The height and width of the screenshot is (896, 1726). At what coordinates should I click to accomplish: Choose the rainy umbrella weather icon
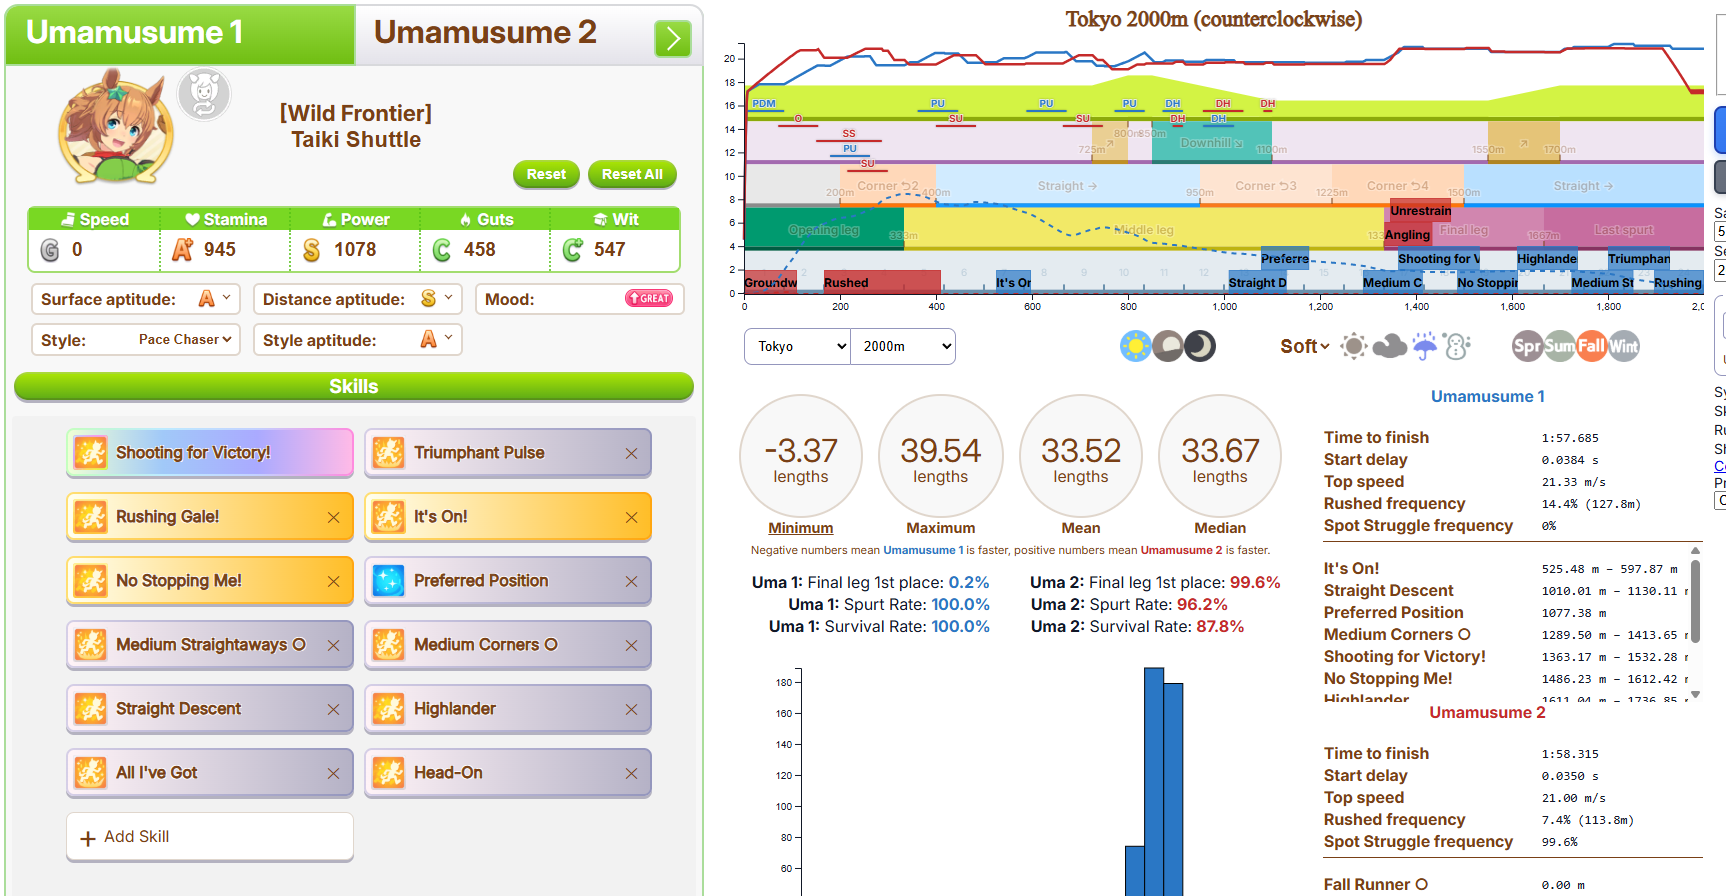pyautogui.click(x=1425, y=346)
